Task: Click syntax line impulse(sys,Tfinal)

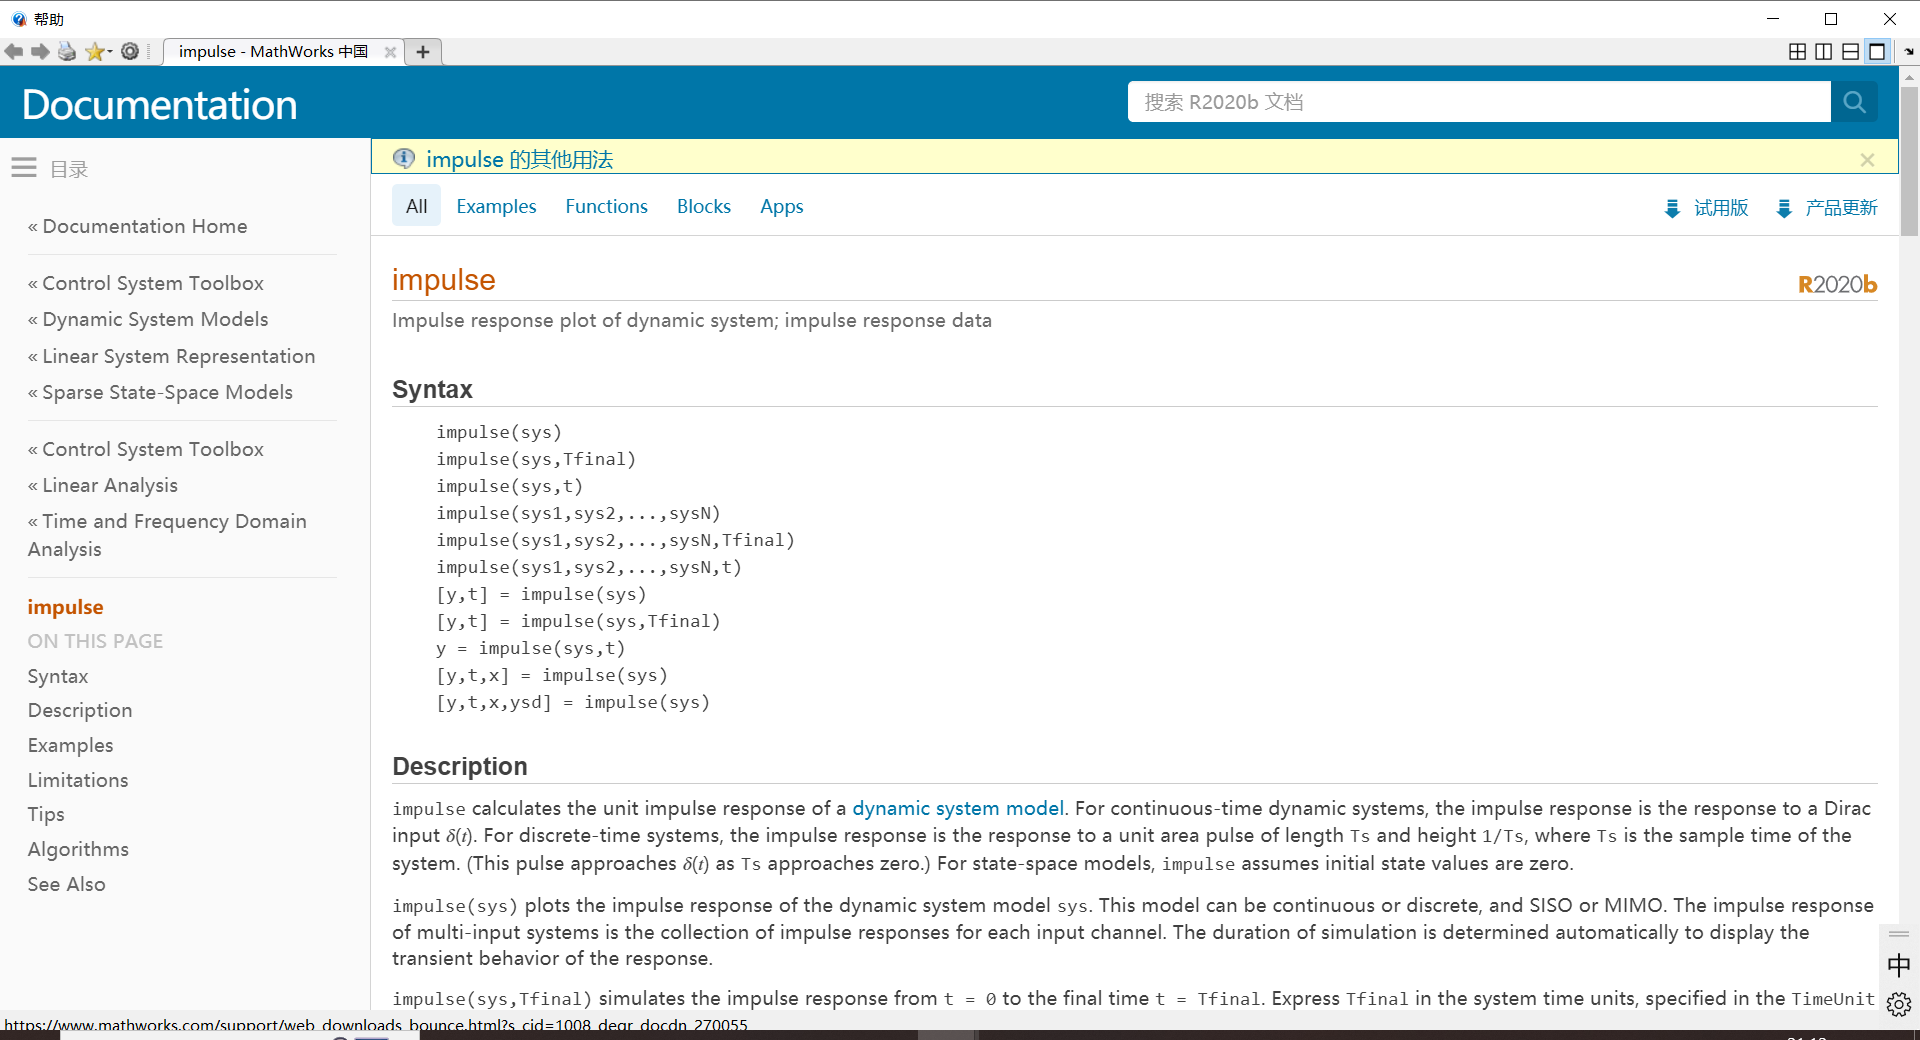Action: coord(536,459)
